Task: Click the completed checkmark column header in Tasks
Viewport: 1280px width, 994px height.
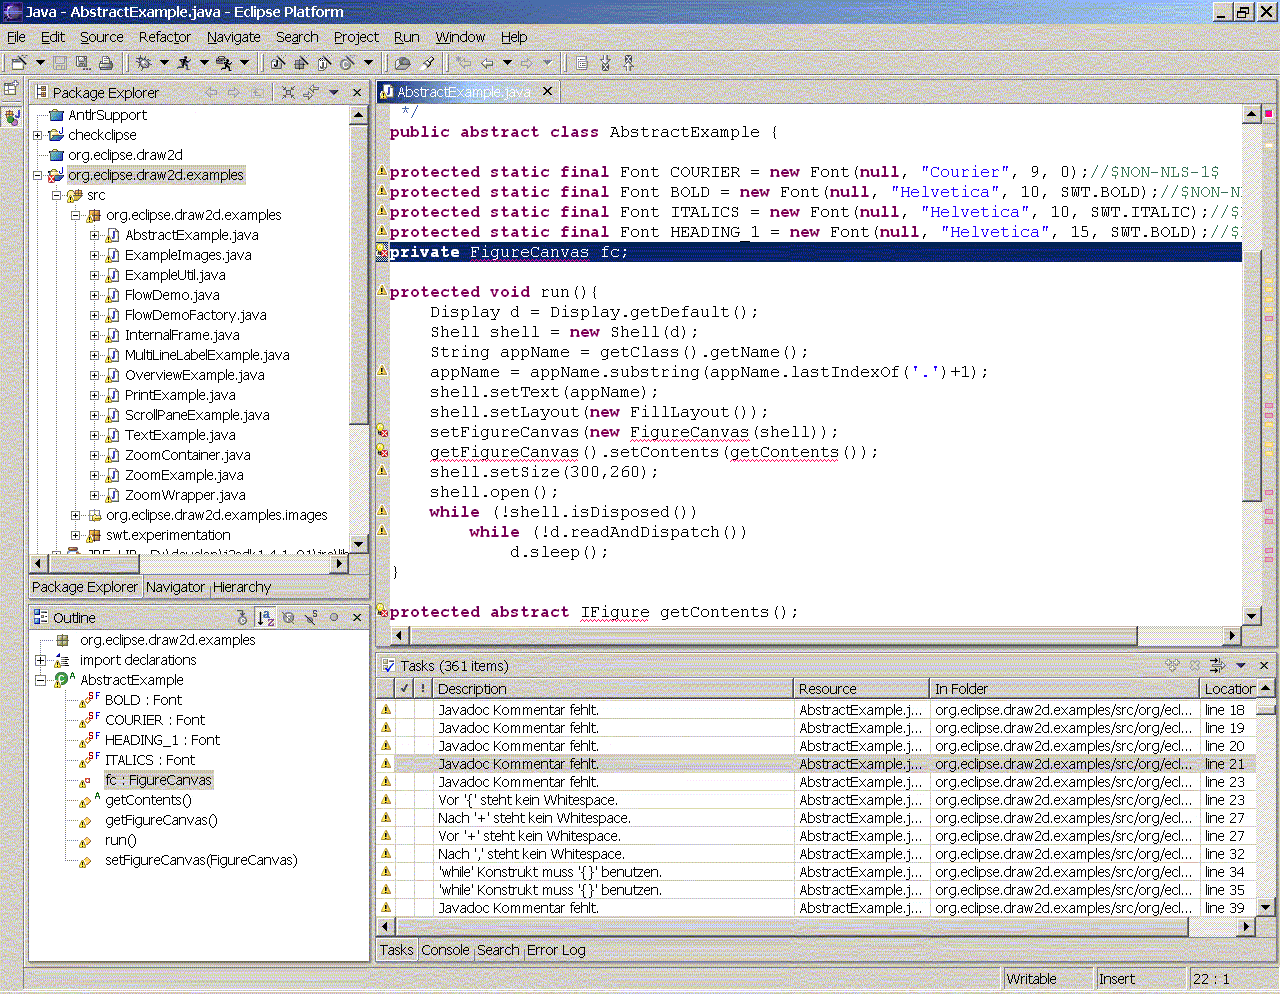Action: [404, 688]
